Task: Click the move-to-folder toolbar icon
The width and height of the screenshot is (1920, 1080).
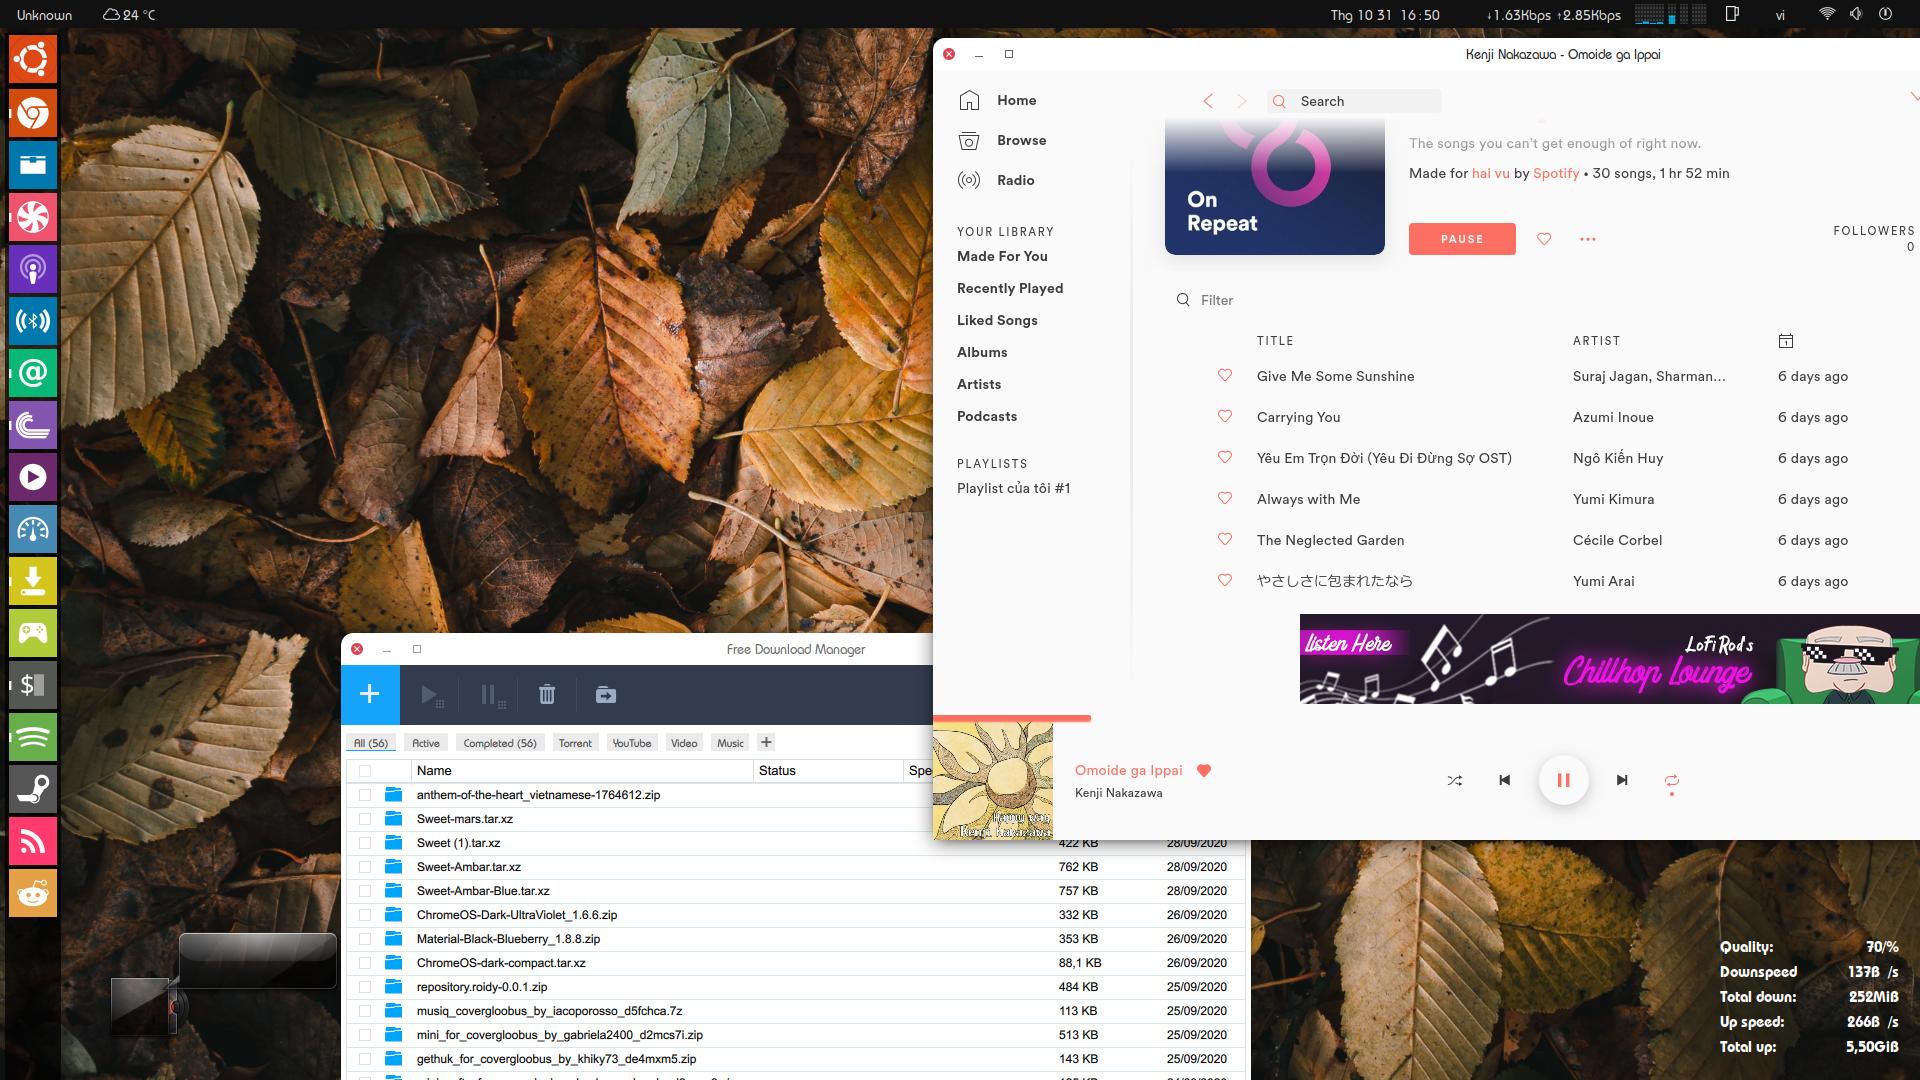Action: [x=606, y=694]
